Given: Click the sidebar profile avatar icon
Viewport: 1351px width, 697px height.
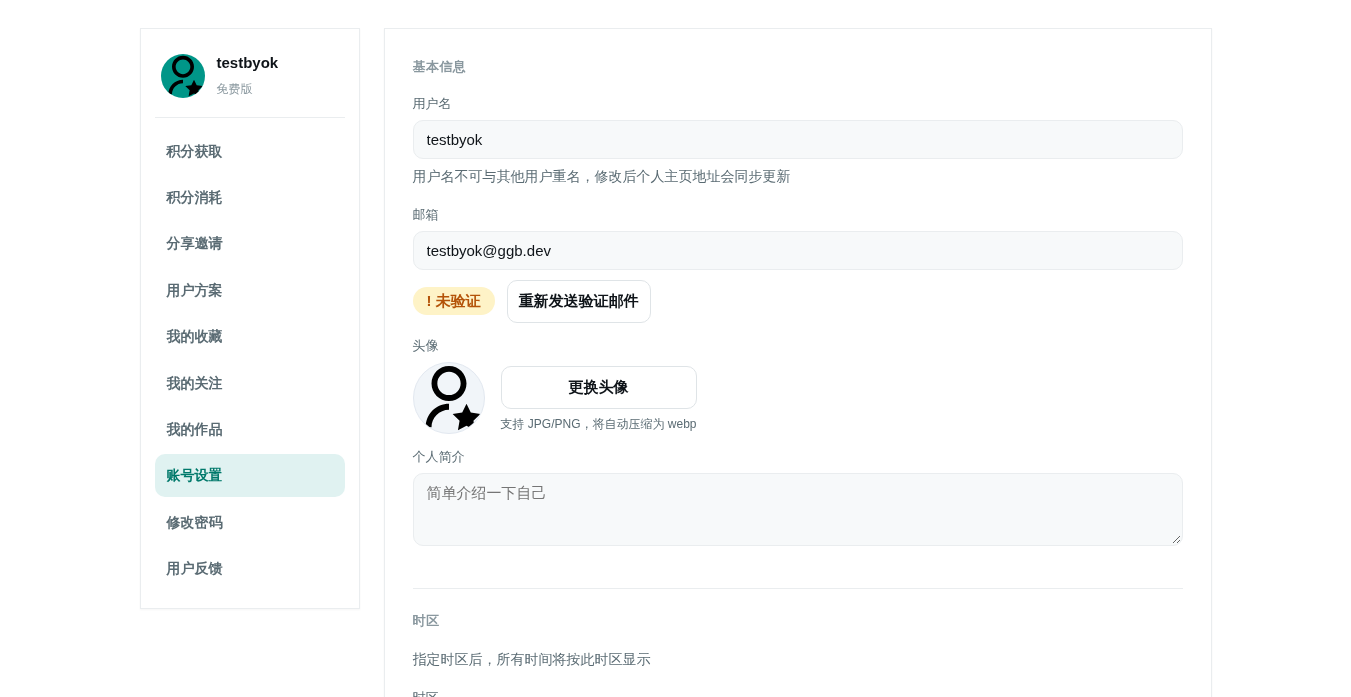Looking at the screenshot, I should [x=183, y=76].
